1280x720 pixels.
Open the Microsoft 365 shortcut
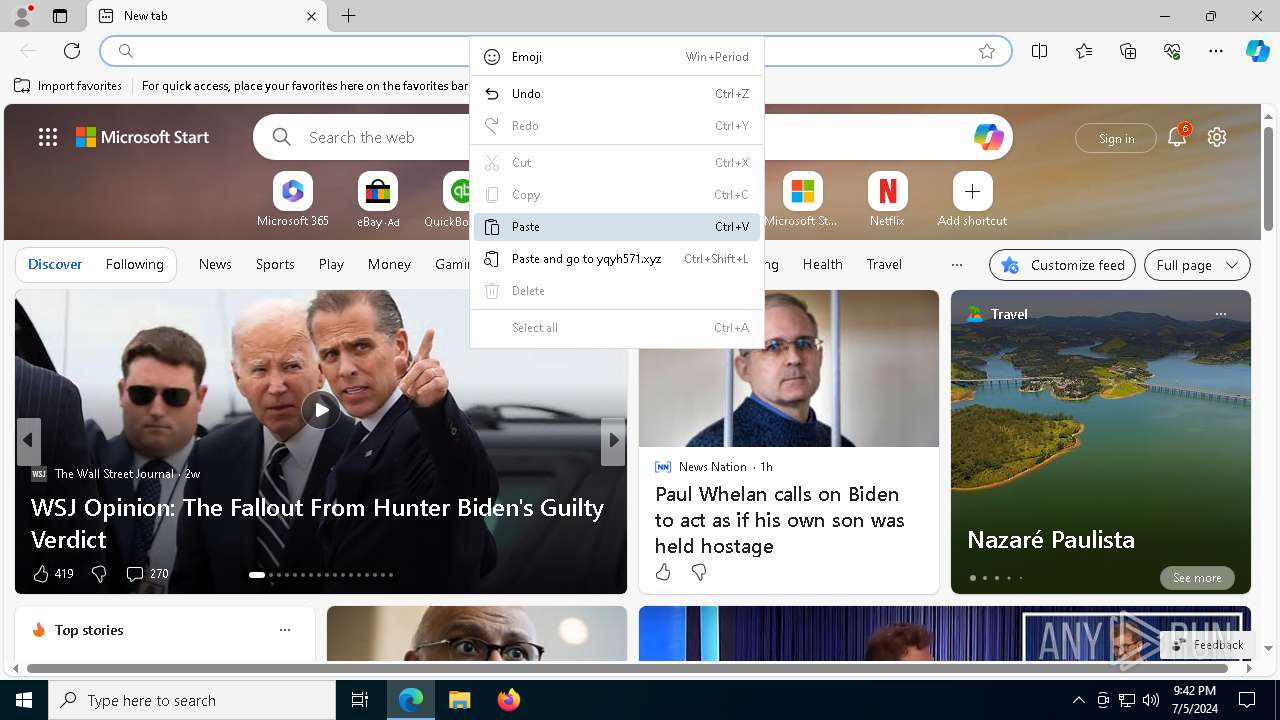[292, 200]
